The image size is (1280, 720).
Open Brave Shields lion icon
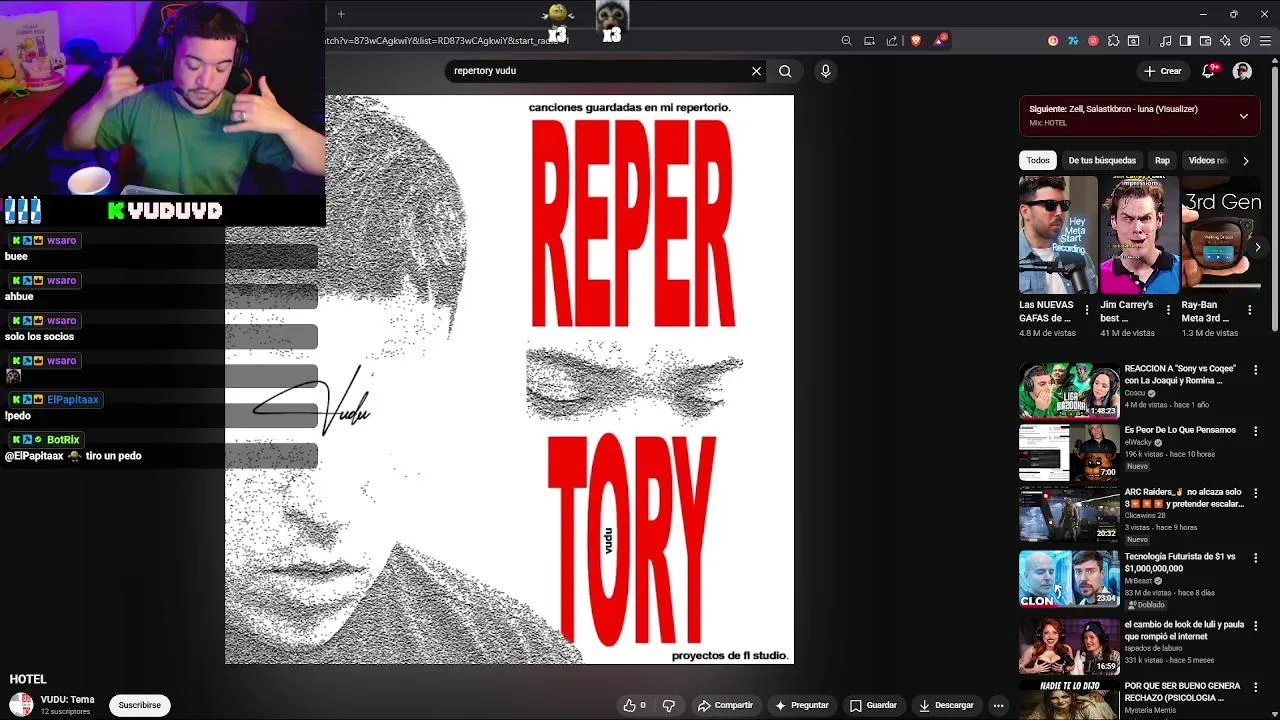[x=916, y=41]
